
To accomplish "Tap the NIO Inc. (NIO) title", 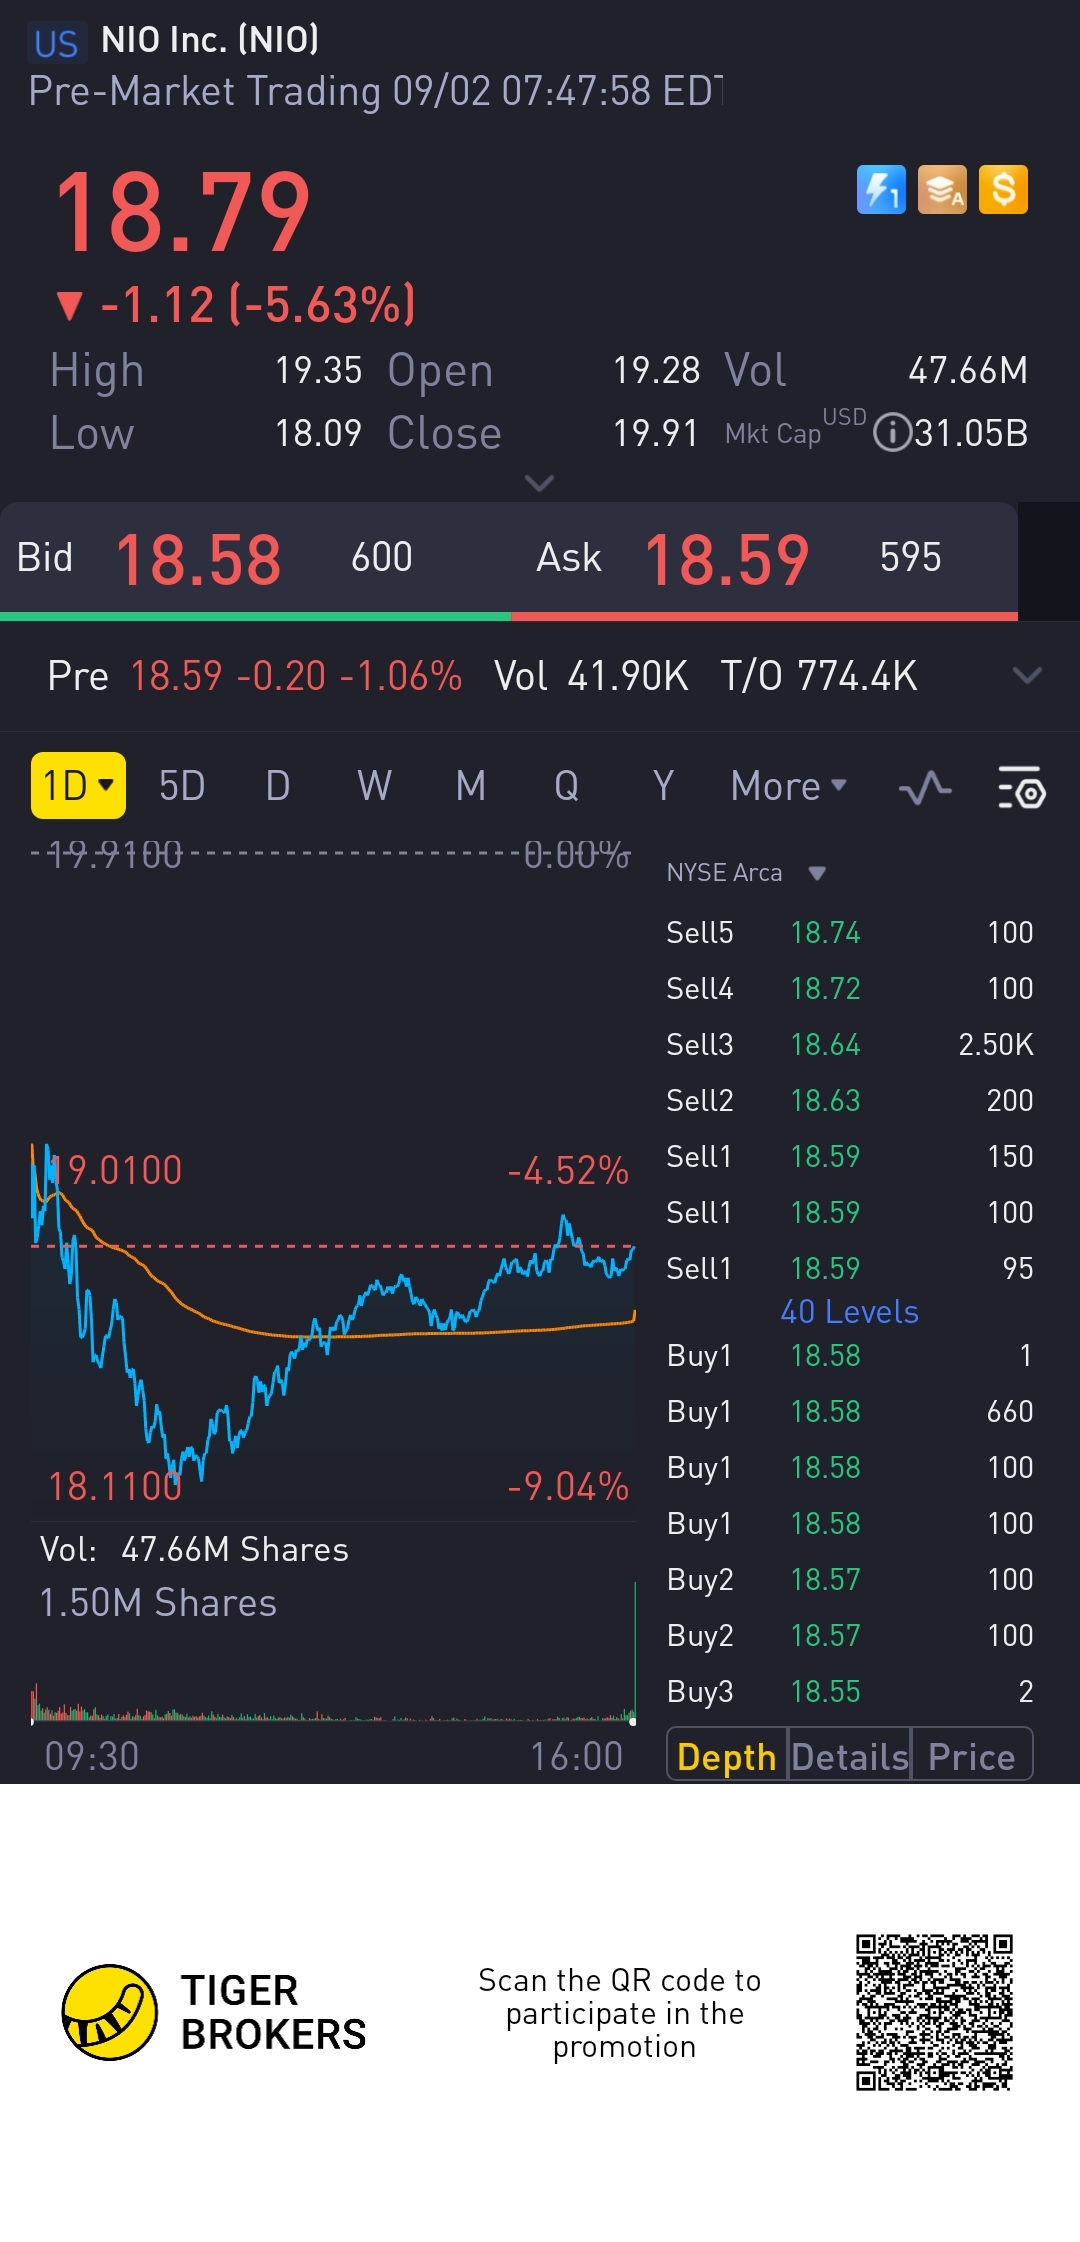I will click(x=210, y=40).
